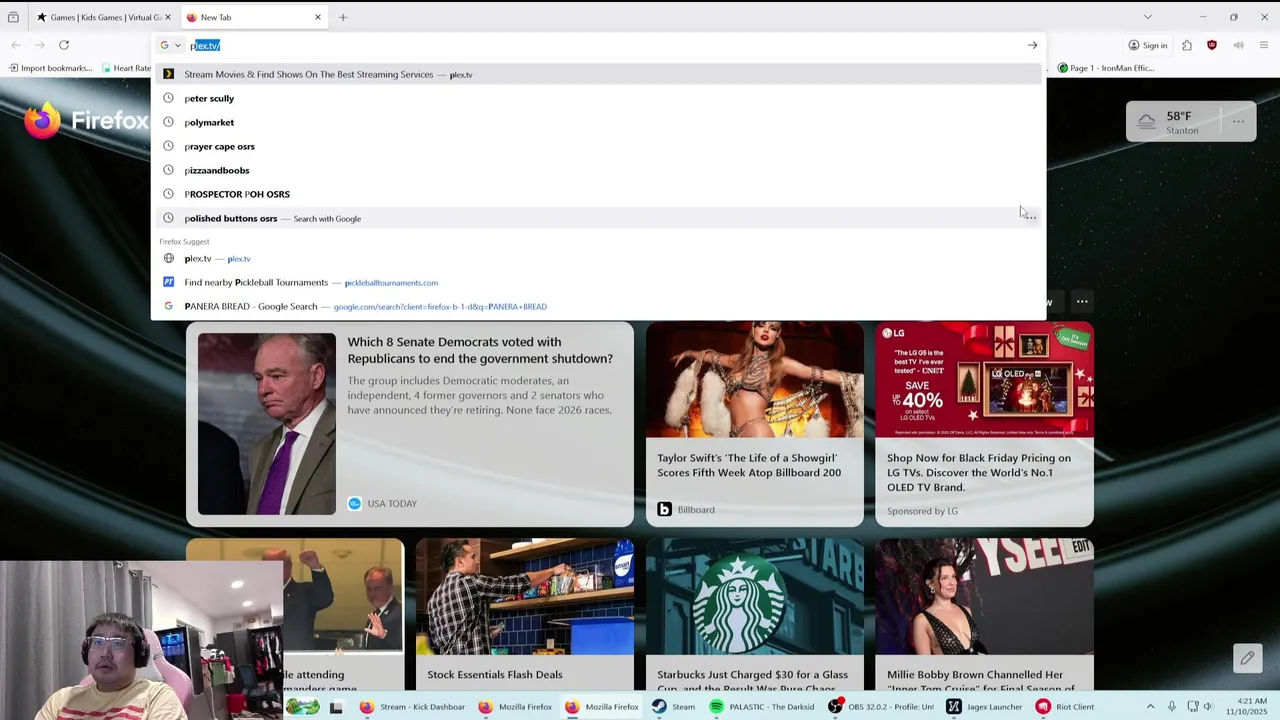
Task: Click the Firefox logo on new tab page
Action: click(42, 121)
